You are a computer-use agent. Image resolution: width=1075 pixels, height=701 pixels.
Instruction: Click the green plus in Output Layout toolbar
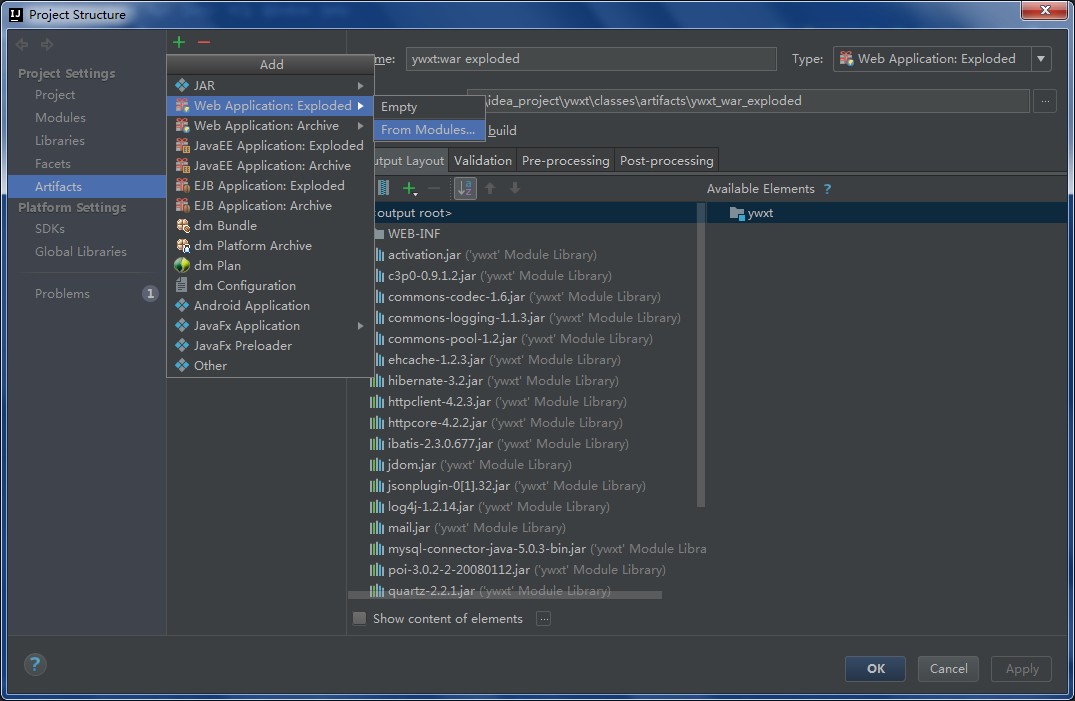click(409, 188)
